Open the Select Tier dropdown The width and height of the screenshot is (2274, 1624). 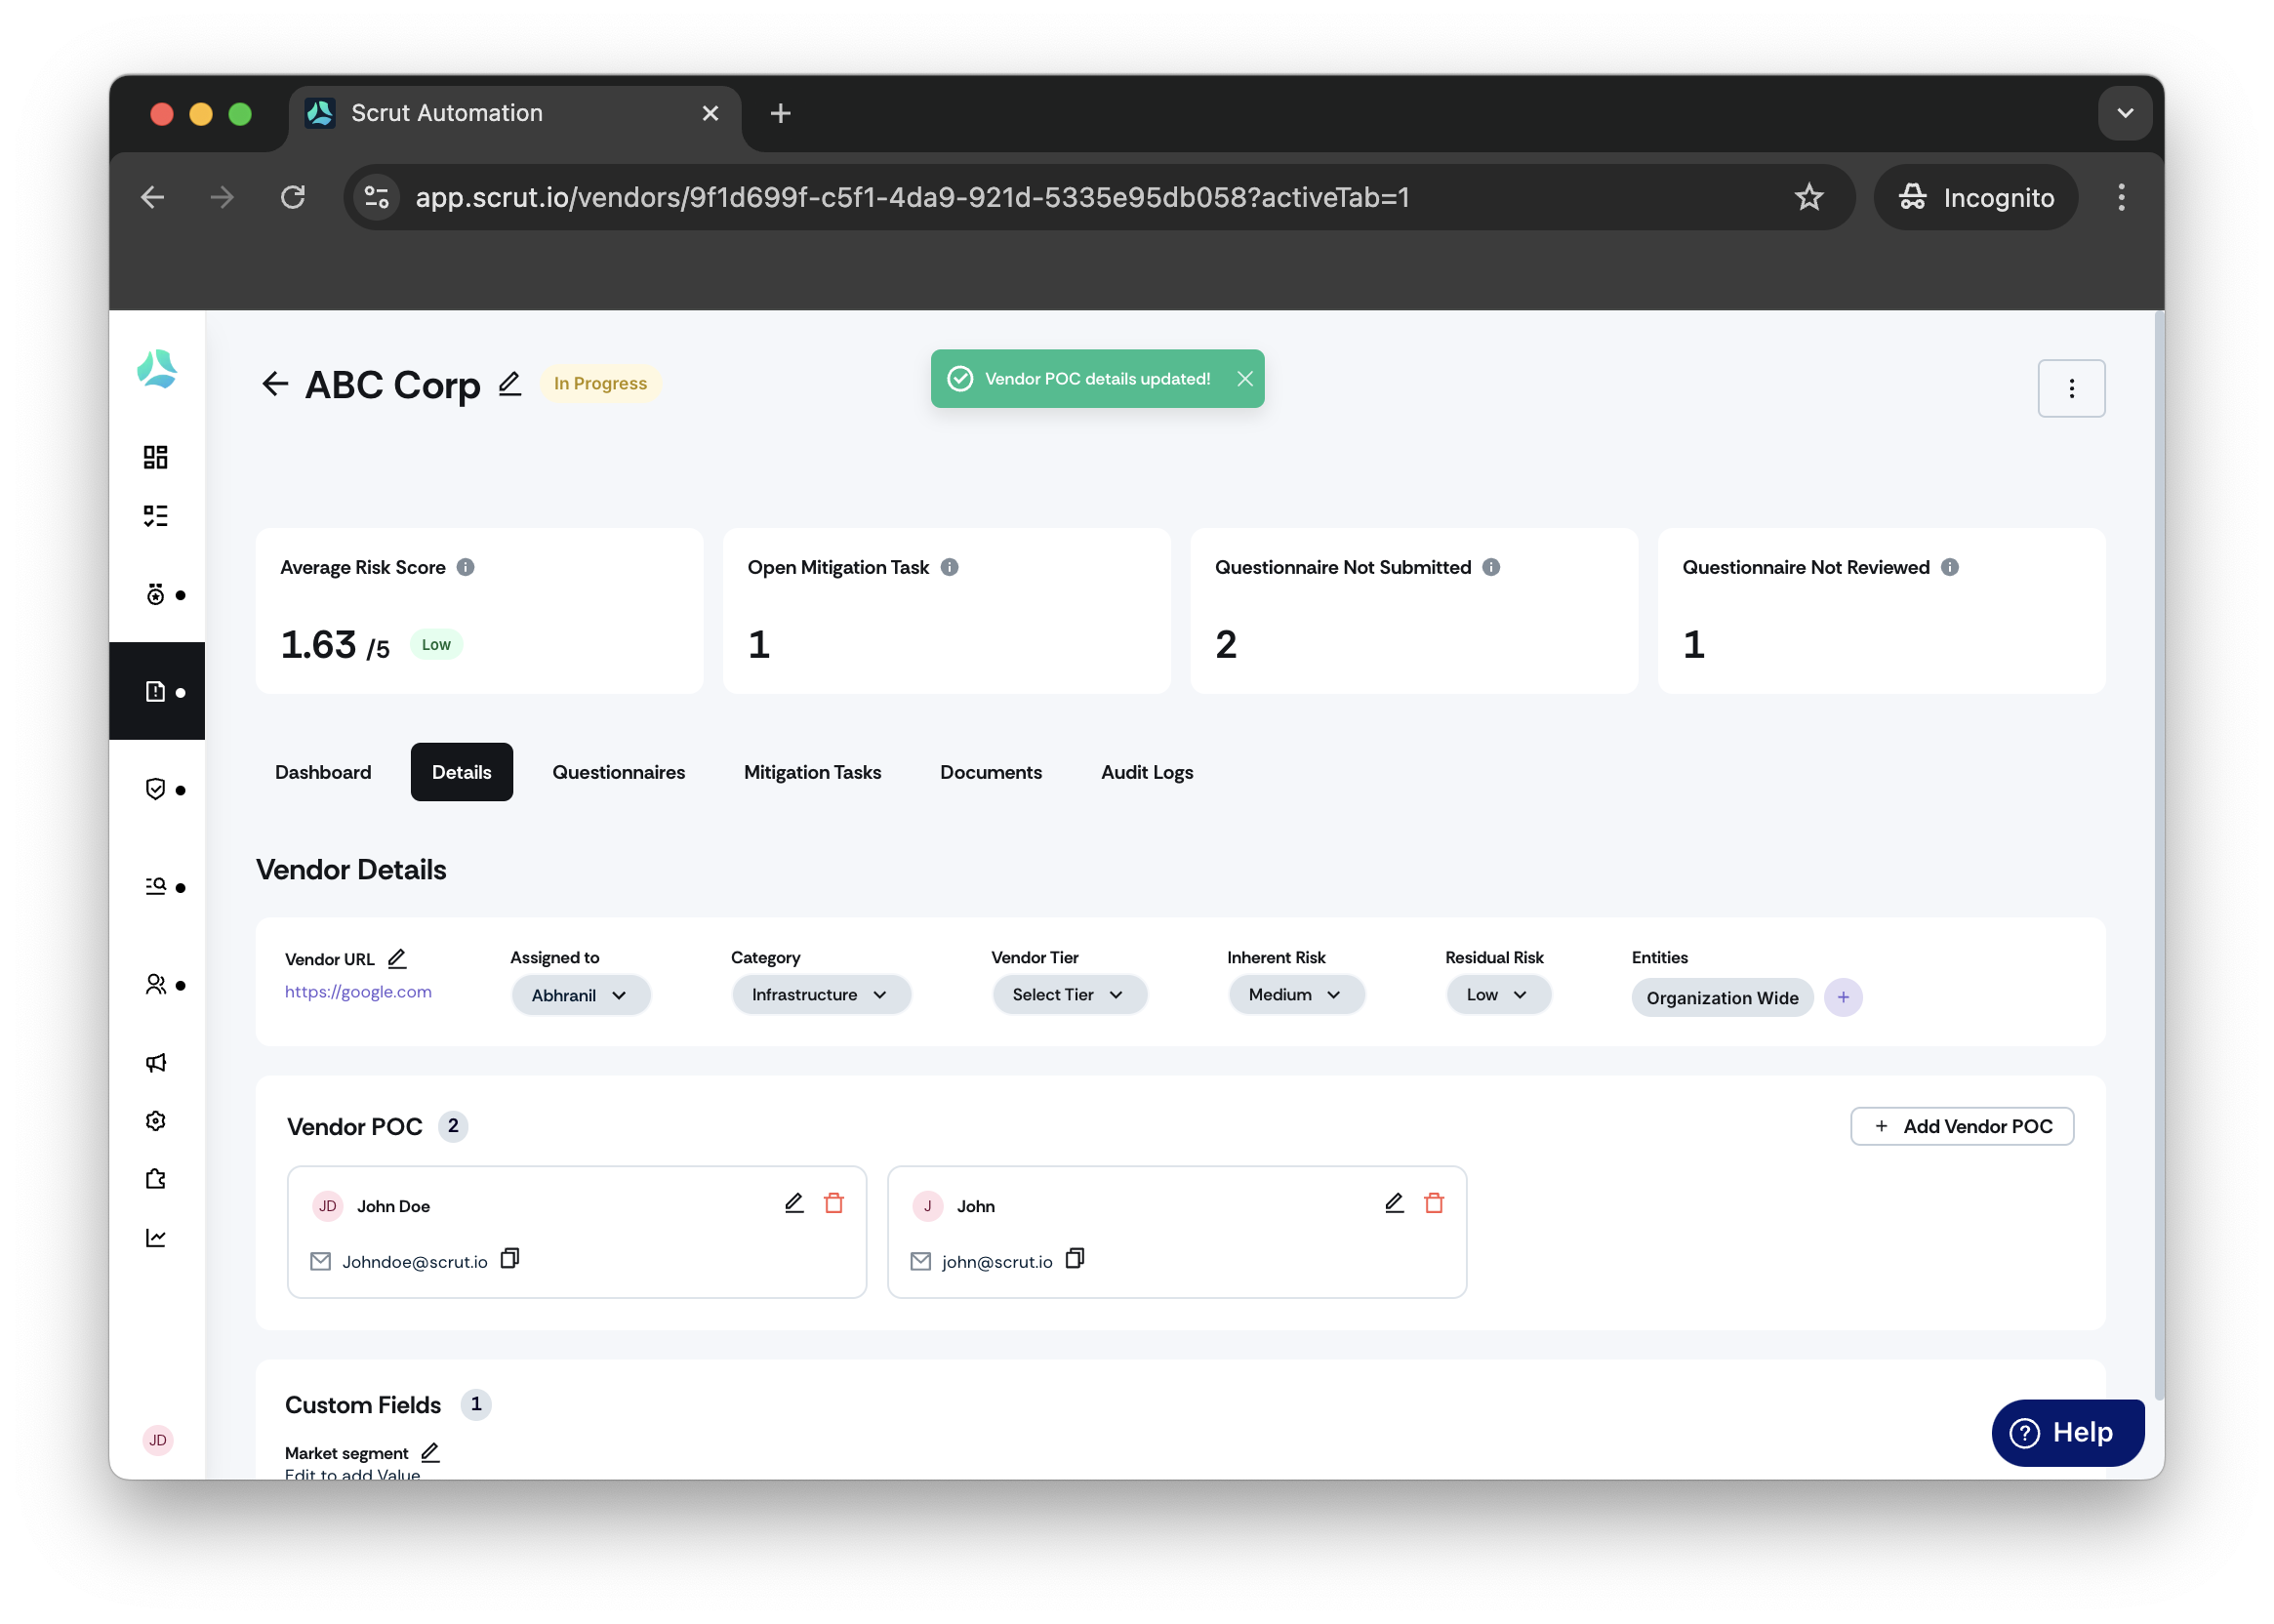[1069, 994]
